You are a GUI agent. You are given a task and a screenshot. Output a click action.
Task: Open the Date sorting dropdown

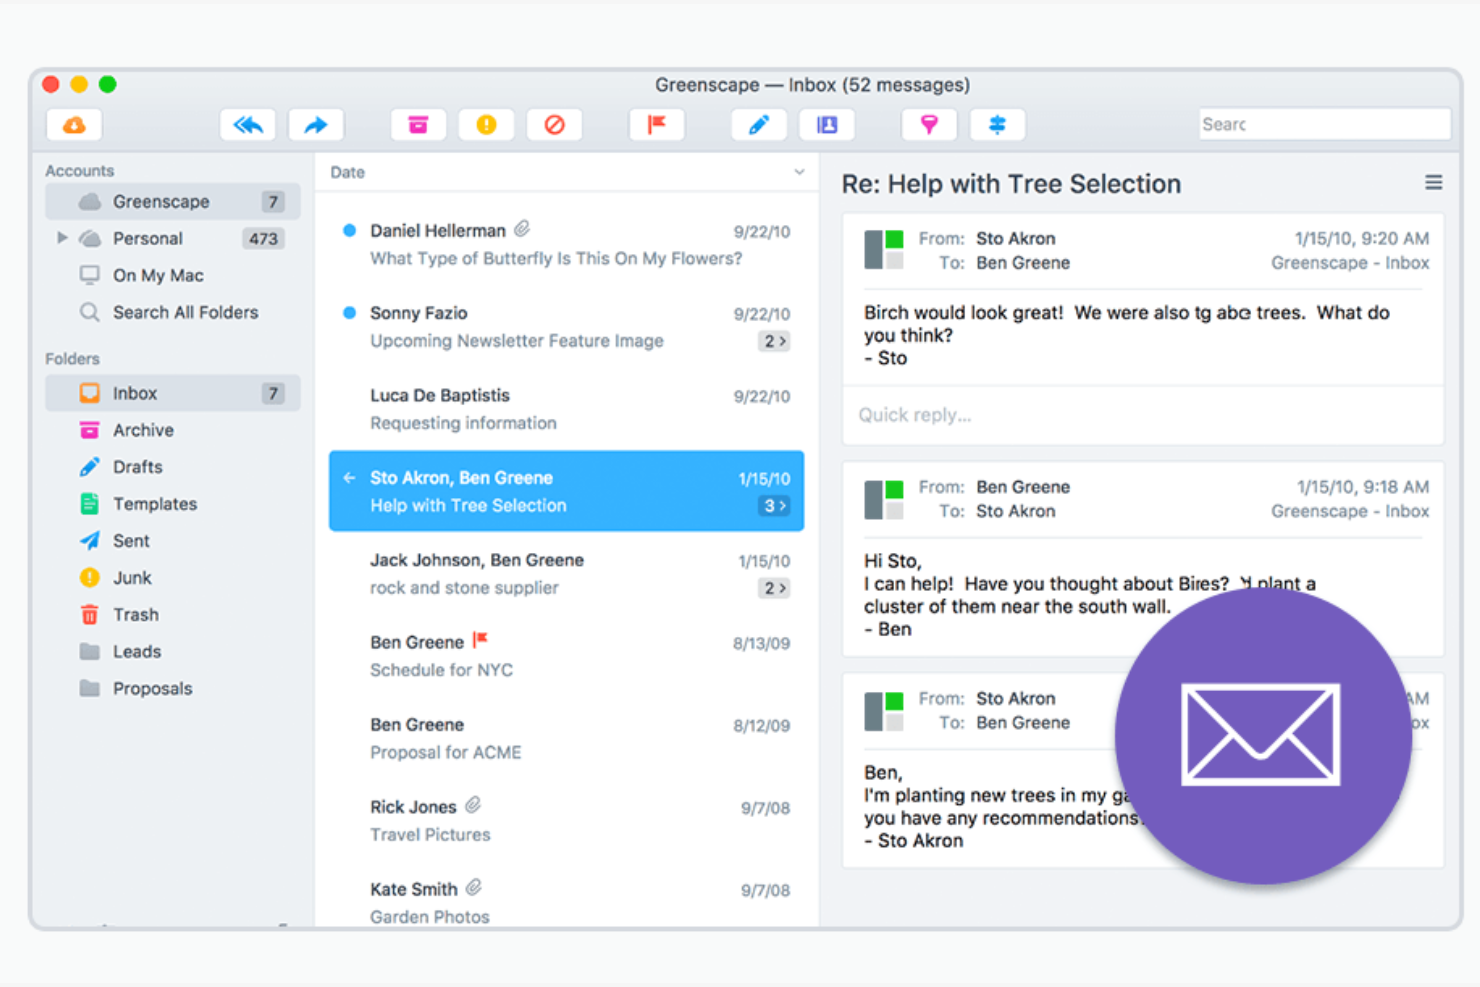point(798,172)
